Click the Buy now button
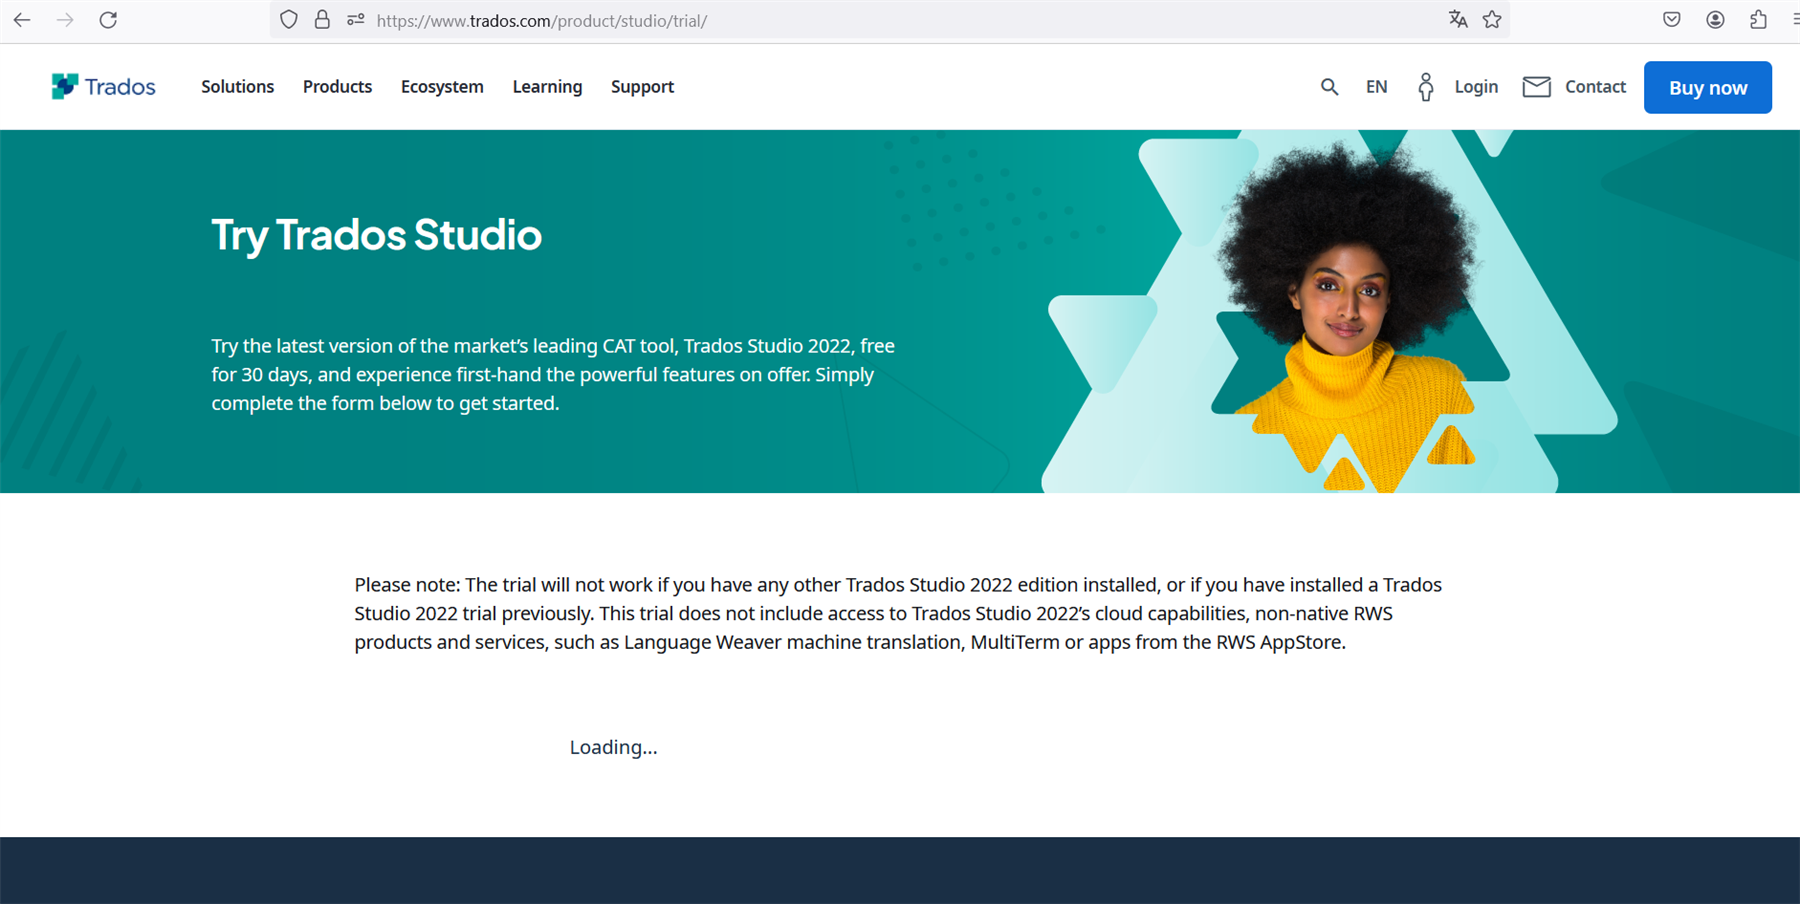1800x904 pixels. [x=1707, y=87]
